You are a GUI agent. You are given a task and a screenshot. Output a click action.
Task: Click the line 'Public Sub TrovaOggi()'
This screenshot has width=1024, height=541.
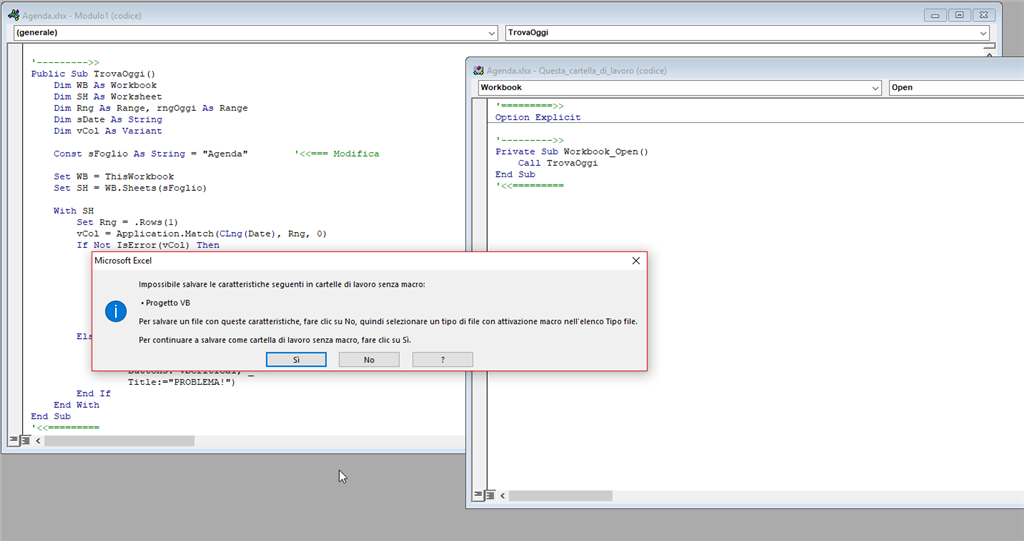tap(93, 74)
